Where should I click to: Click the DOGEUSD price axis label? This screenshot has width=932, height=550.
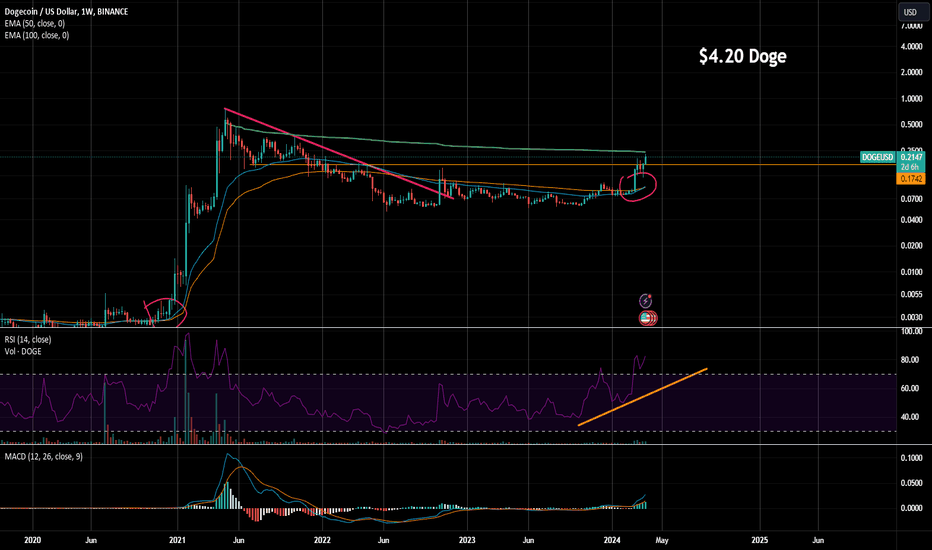(x=877, y=157)
